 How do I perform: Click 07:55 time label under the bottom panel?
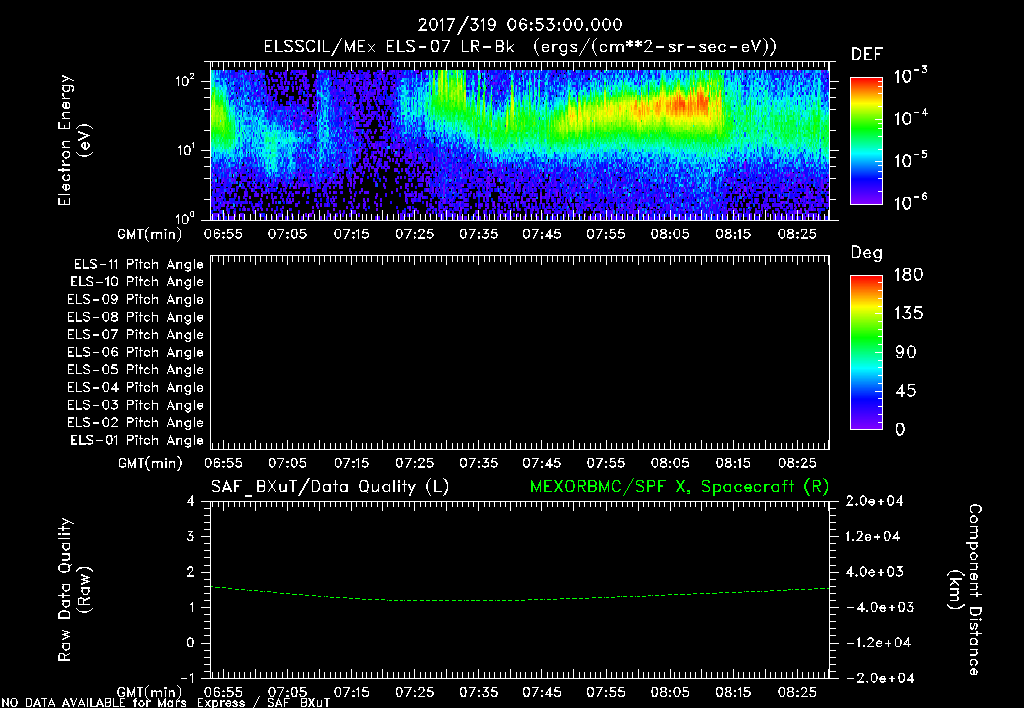(x=606, y=692)
